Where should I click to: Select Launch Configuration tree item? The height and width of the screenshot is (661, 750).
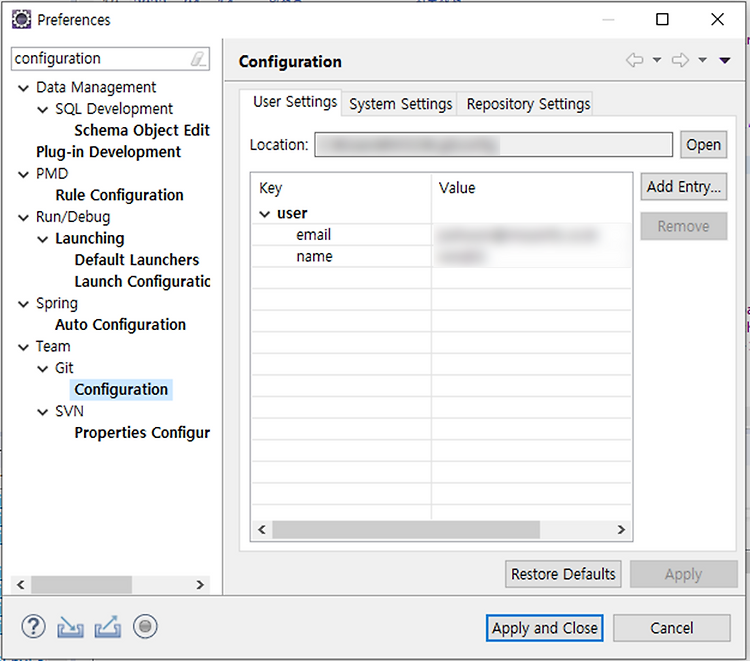[142, 282]
